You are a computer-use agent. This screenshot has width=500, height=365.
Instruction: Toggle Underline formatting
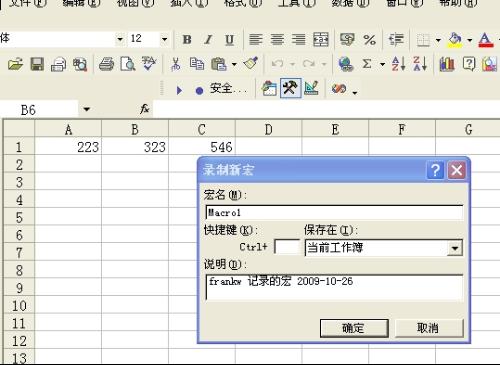click(x=229, y=40)
